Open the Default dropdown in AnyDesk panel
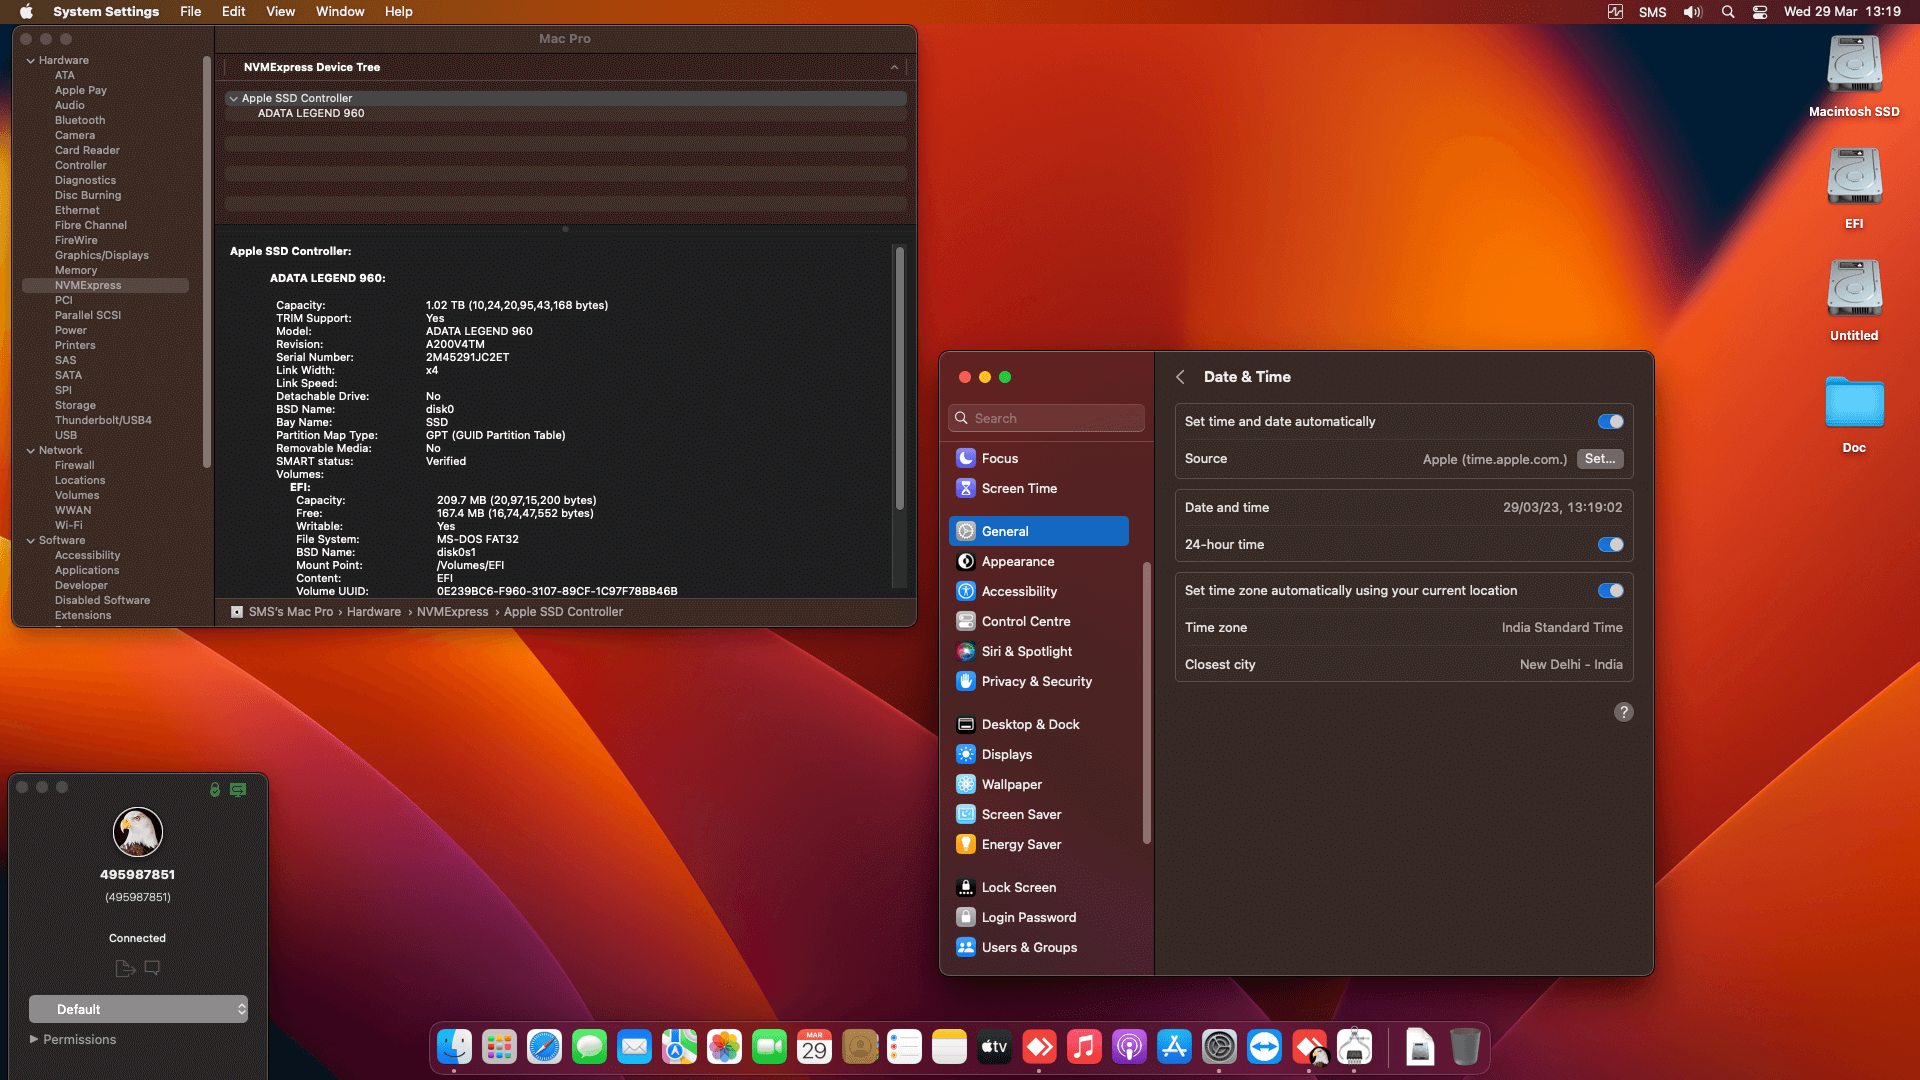 (138, 1009)
